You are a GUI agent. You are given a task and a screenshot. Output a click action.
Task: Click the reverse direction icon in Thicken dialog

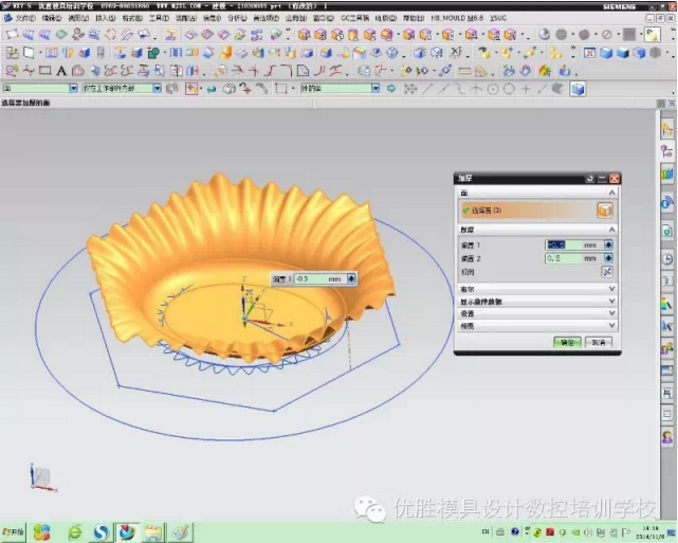click(x=607, y=271)
